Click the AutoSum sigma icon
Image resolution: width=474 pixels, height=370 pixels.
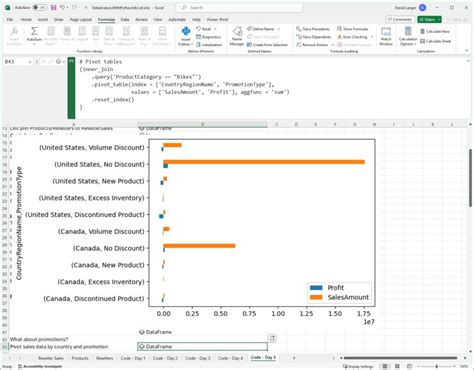(x=34, y=31)
